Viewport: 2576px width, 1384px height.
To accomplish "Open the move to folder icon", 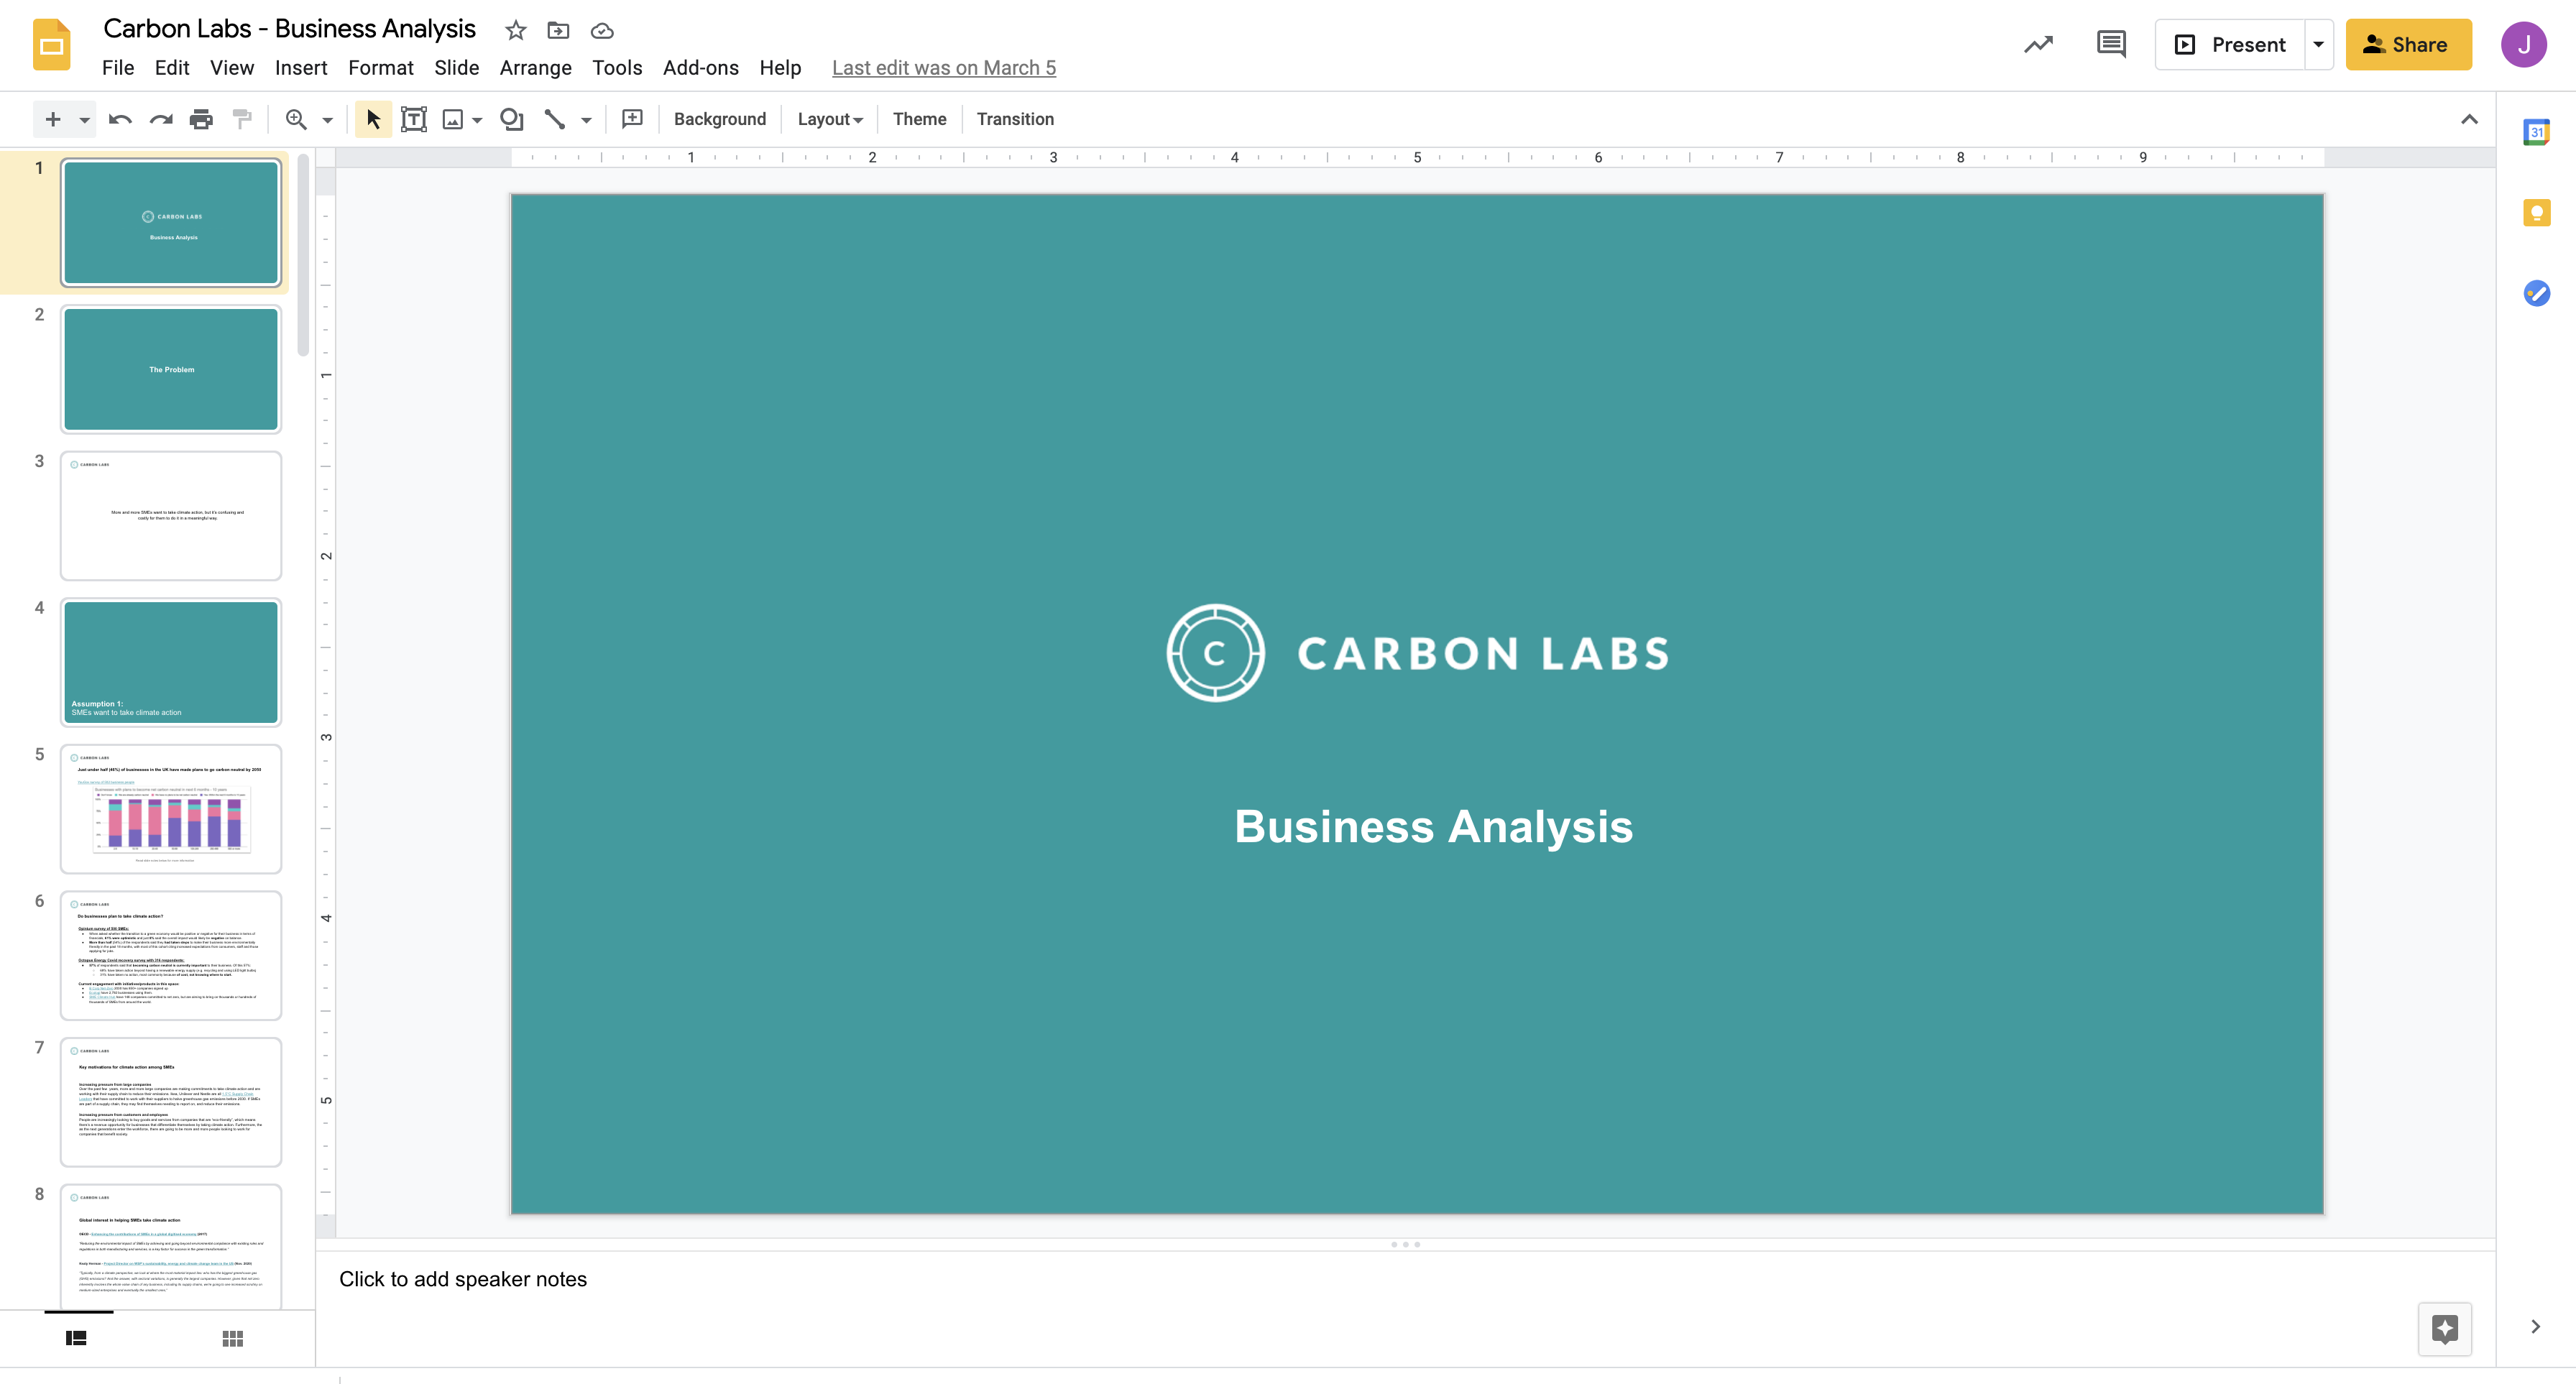I will point(558,30).
